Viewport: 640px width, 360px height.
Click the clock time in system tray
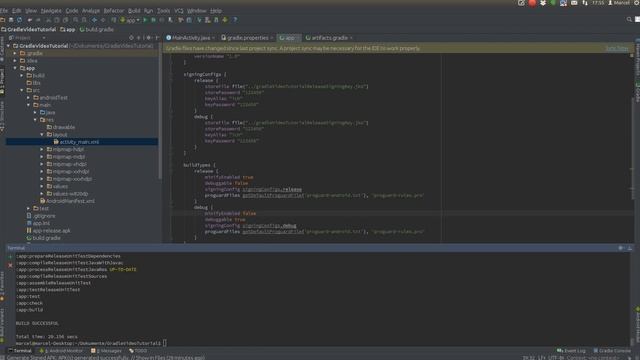coord(598,3)
